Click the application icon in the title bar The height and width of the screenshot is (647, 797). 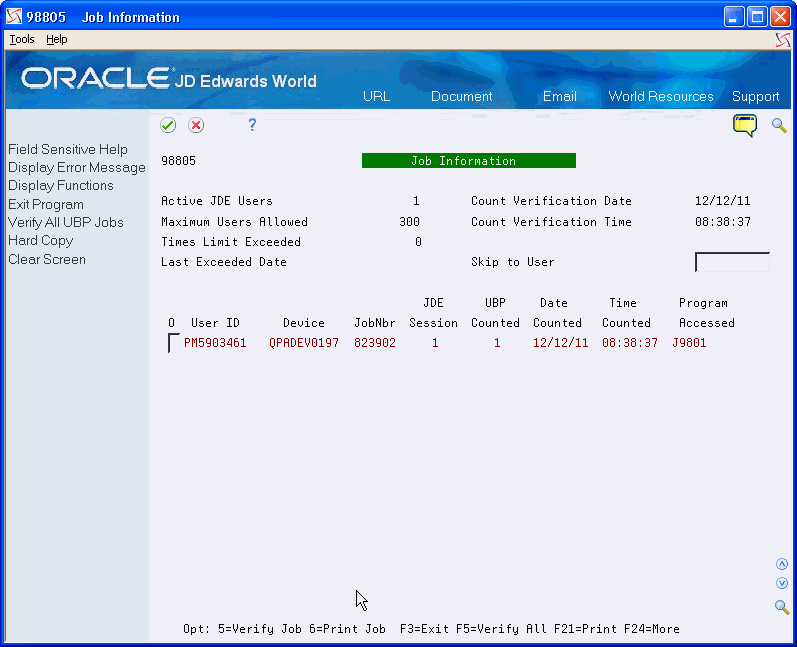click(x=14, y=17)
